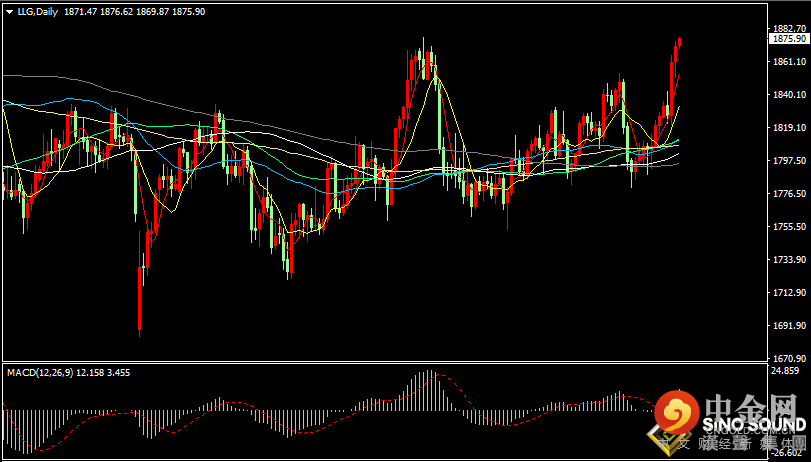Image resolution: width=811 pixels, height=462 pixels.
Task: Click the -26.602 MACD scale value
Action: pyautogui.click(x=786, y=452)
